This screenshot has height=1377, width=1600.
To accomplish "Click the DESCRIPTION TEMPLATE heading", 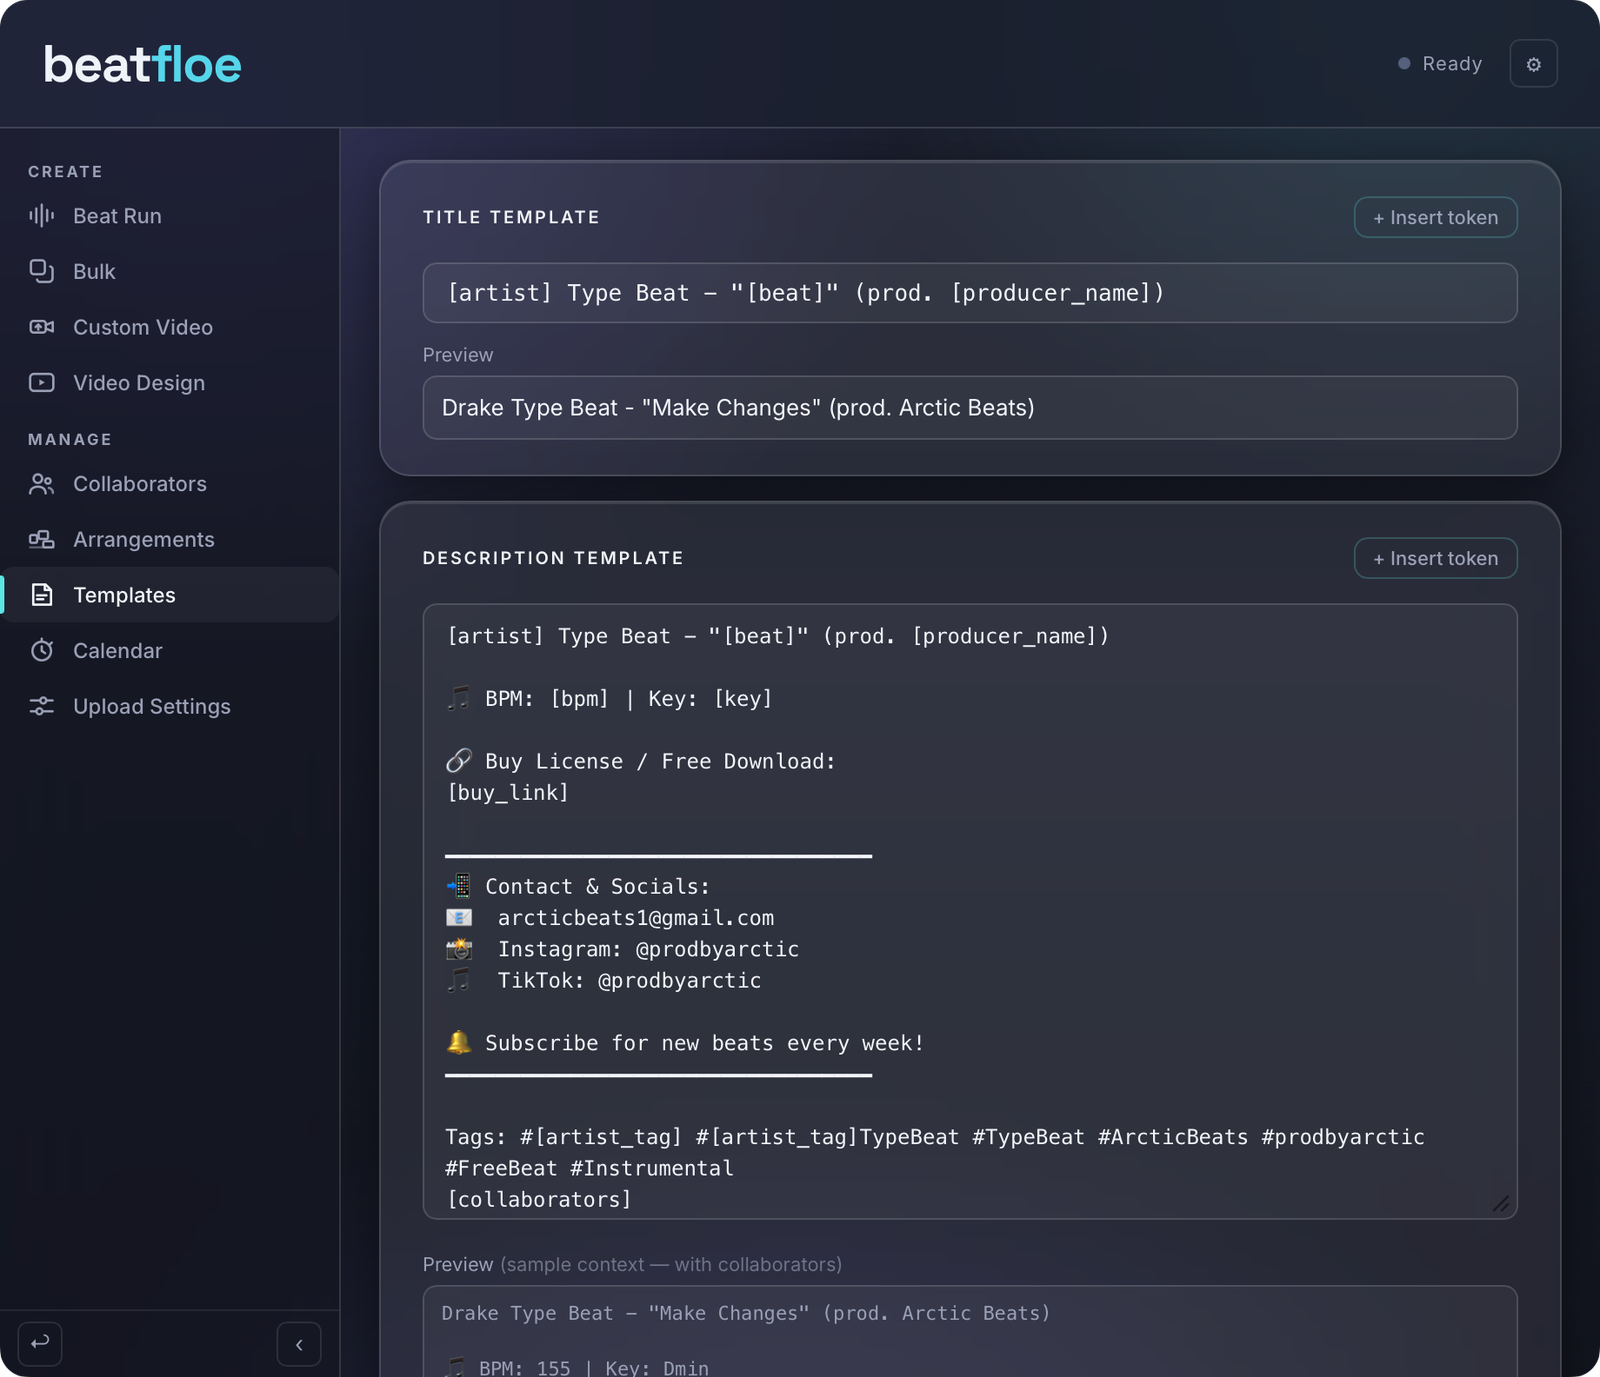I will [553, 559].
